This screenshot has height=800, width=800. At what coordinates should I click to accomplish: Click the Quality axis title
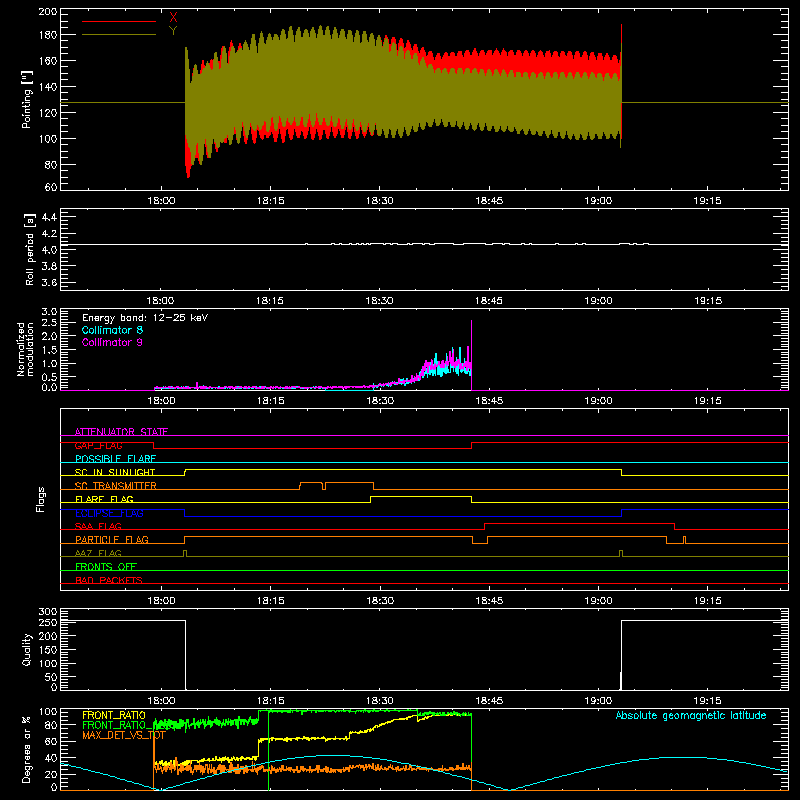27,649
